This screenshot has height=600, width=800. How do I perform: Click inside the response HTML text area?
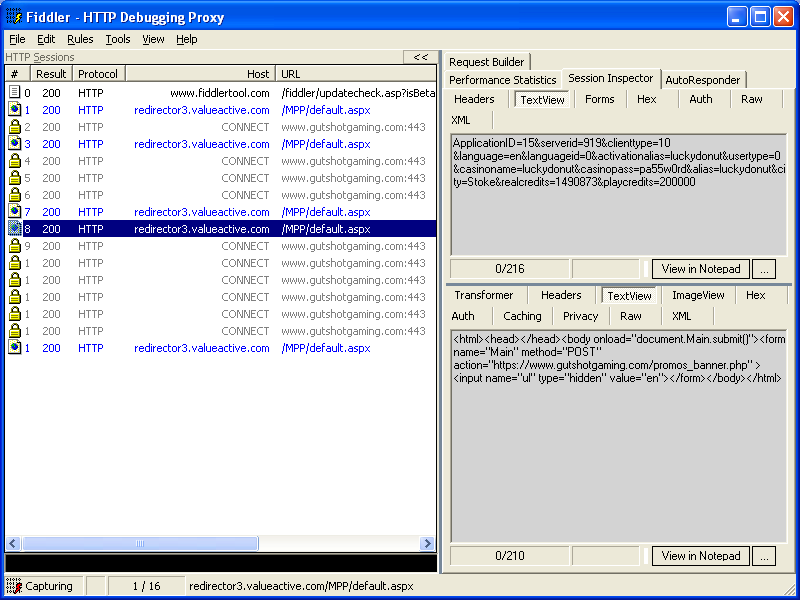618,436
